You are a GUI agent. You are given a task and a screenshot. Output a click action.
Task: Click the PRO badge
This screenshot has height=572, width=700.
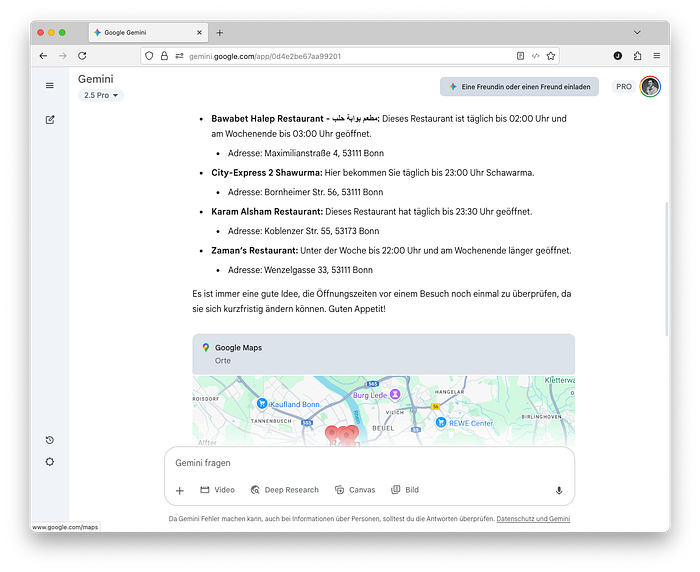pos(624,87)
